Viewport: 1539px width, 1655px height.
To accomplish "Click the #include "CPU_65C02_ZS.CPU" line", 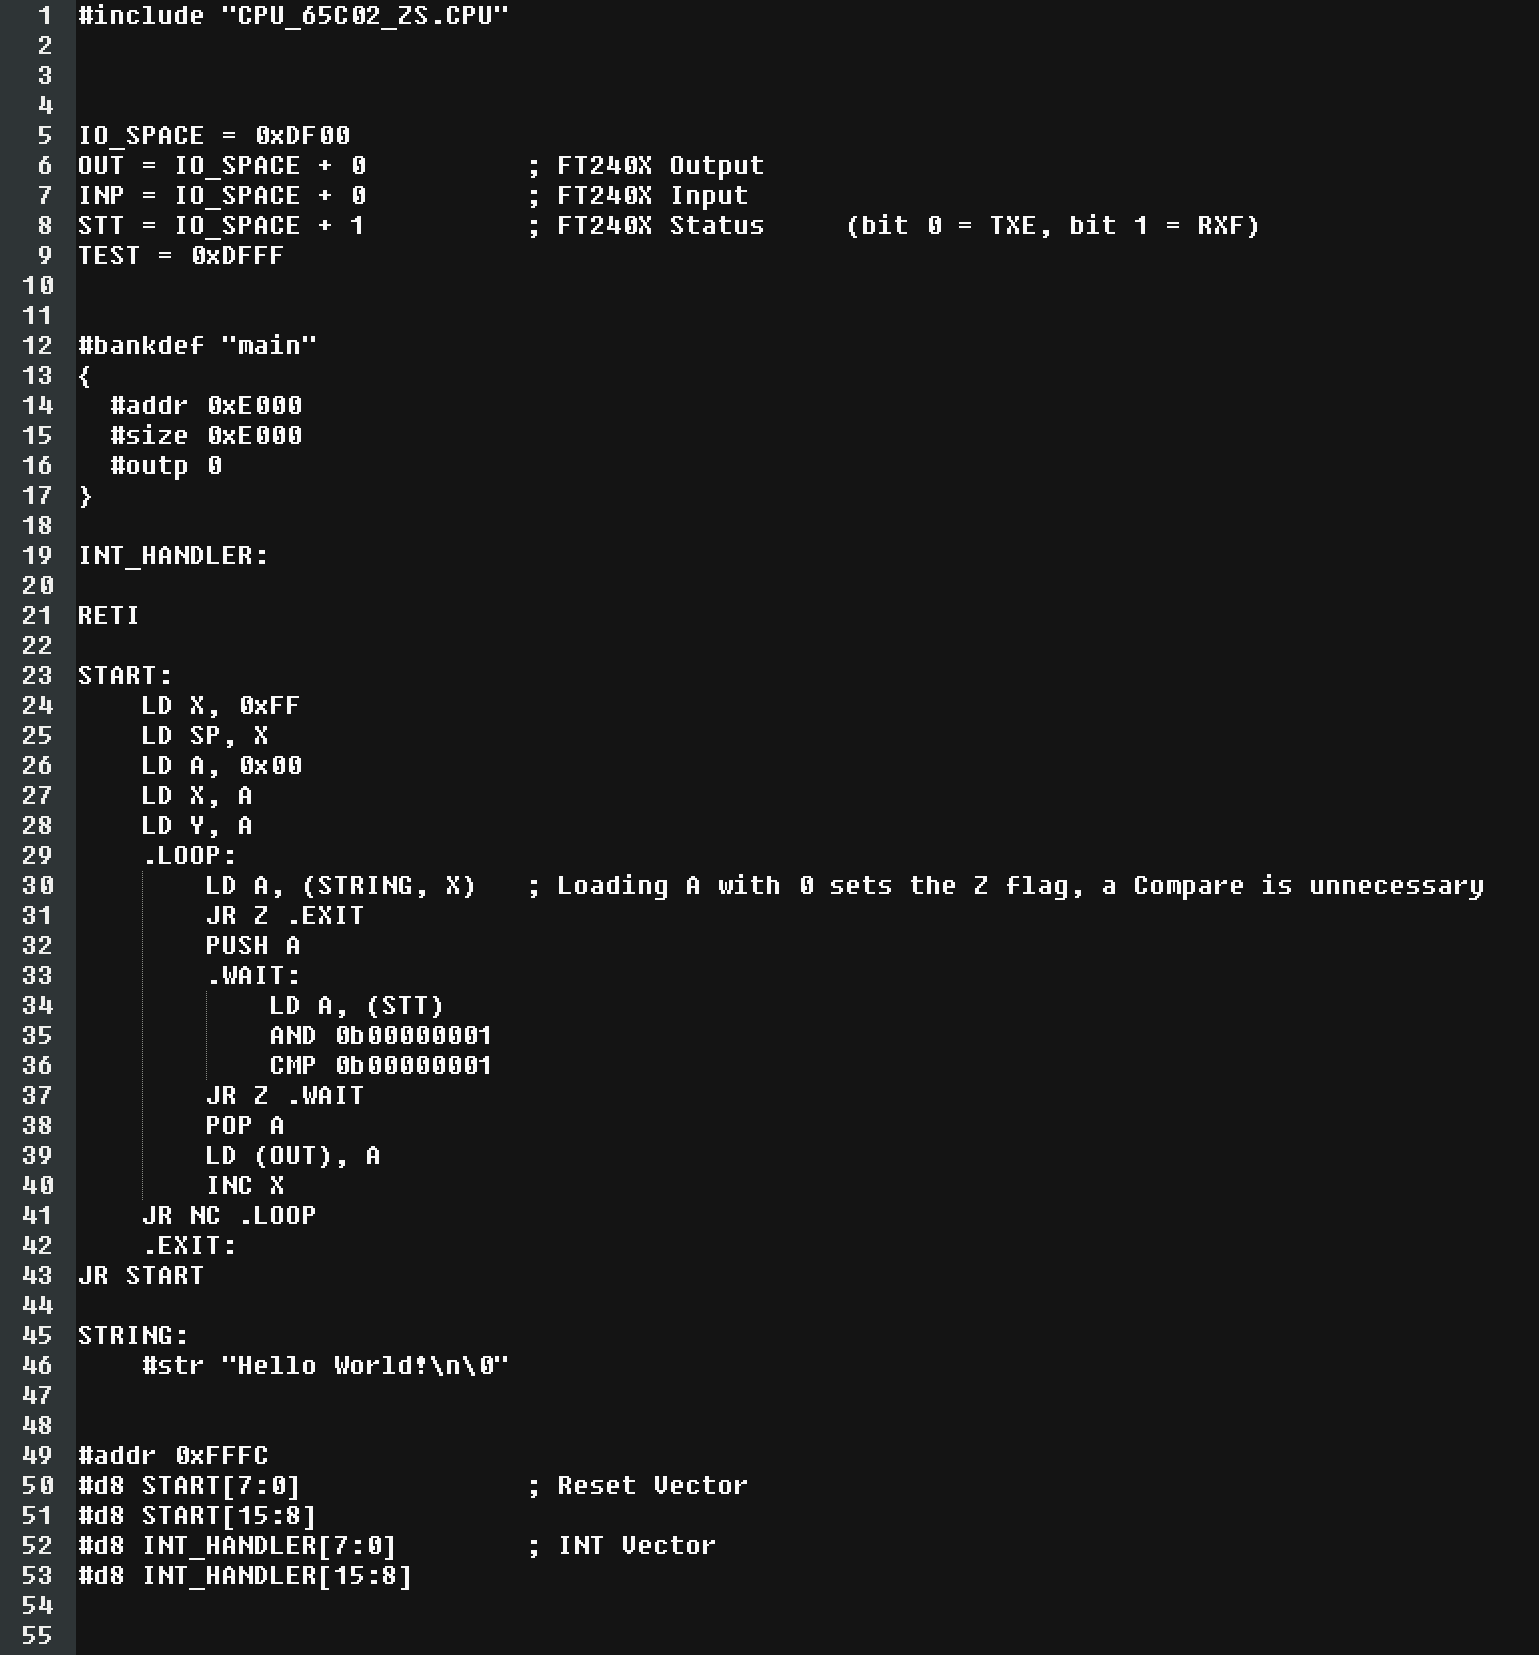I will (x=293, y=16).
